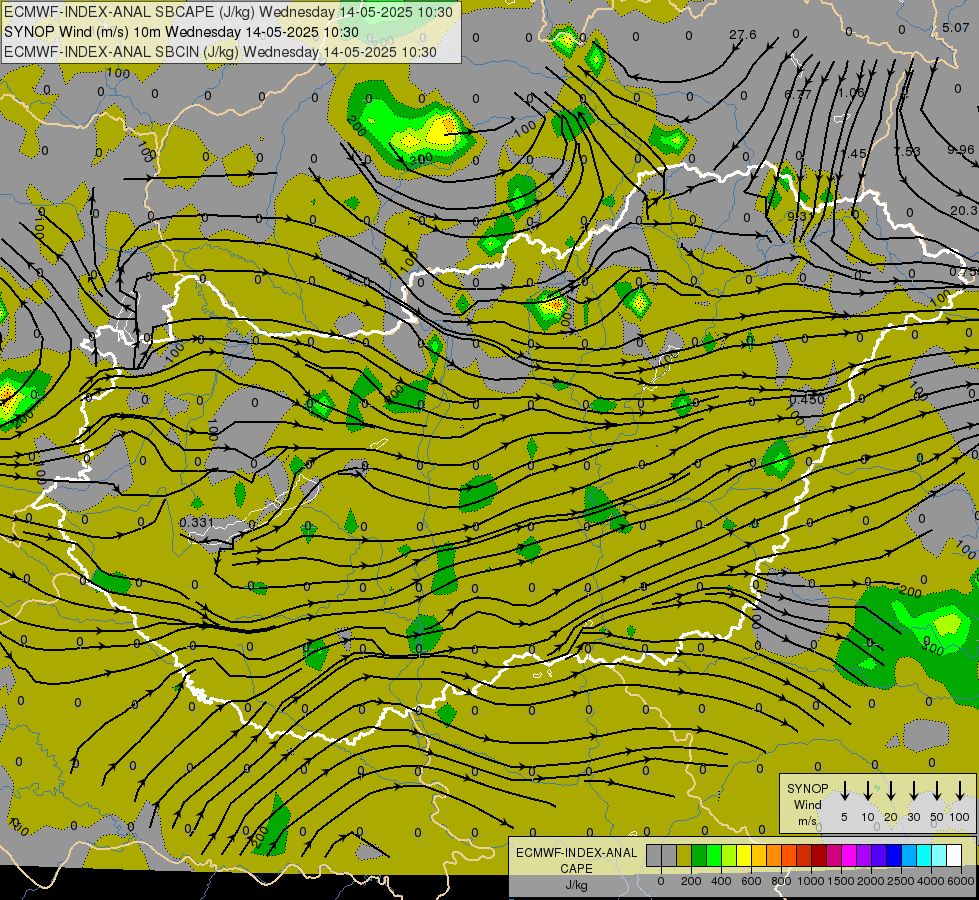
Task: Select the dark green swatch in CAPE color bar
Action: coord(699,855)
